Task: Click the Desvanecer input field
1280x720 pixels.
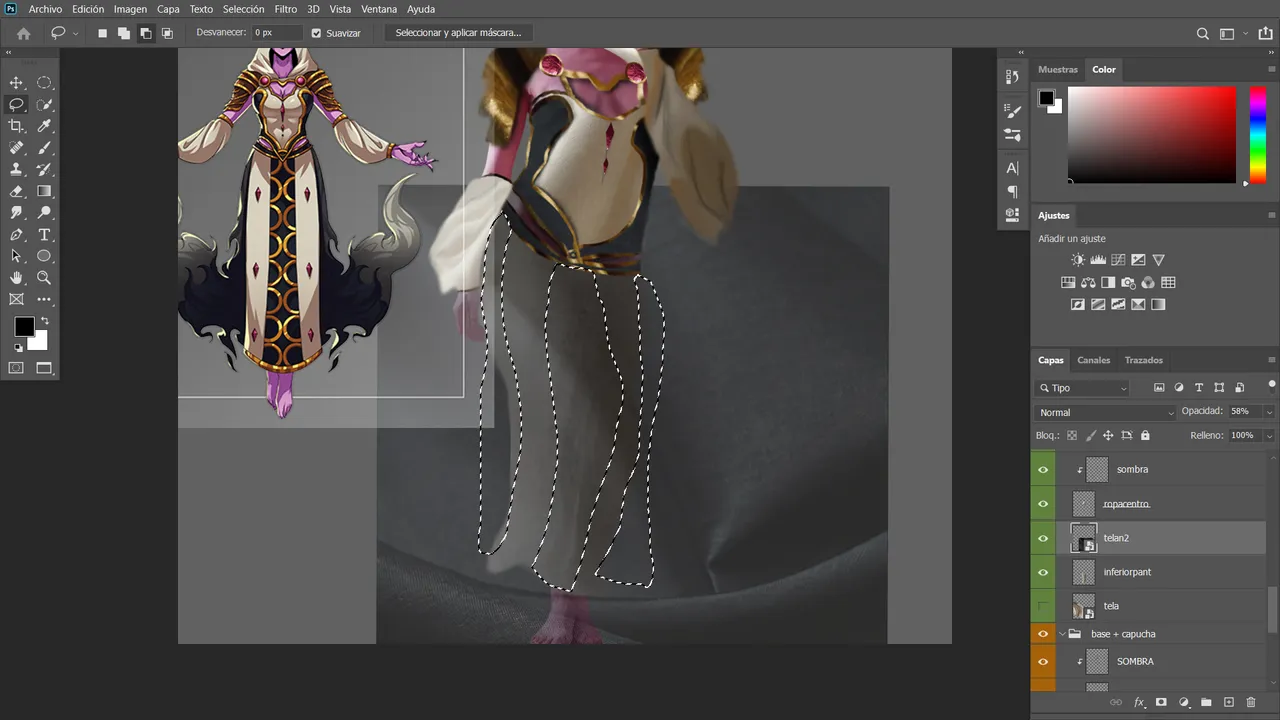Action: coord(275,33)
